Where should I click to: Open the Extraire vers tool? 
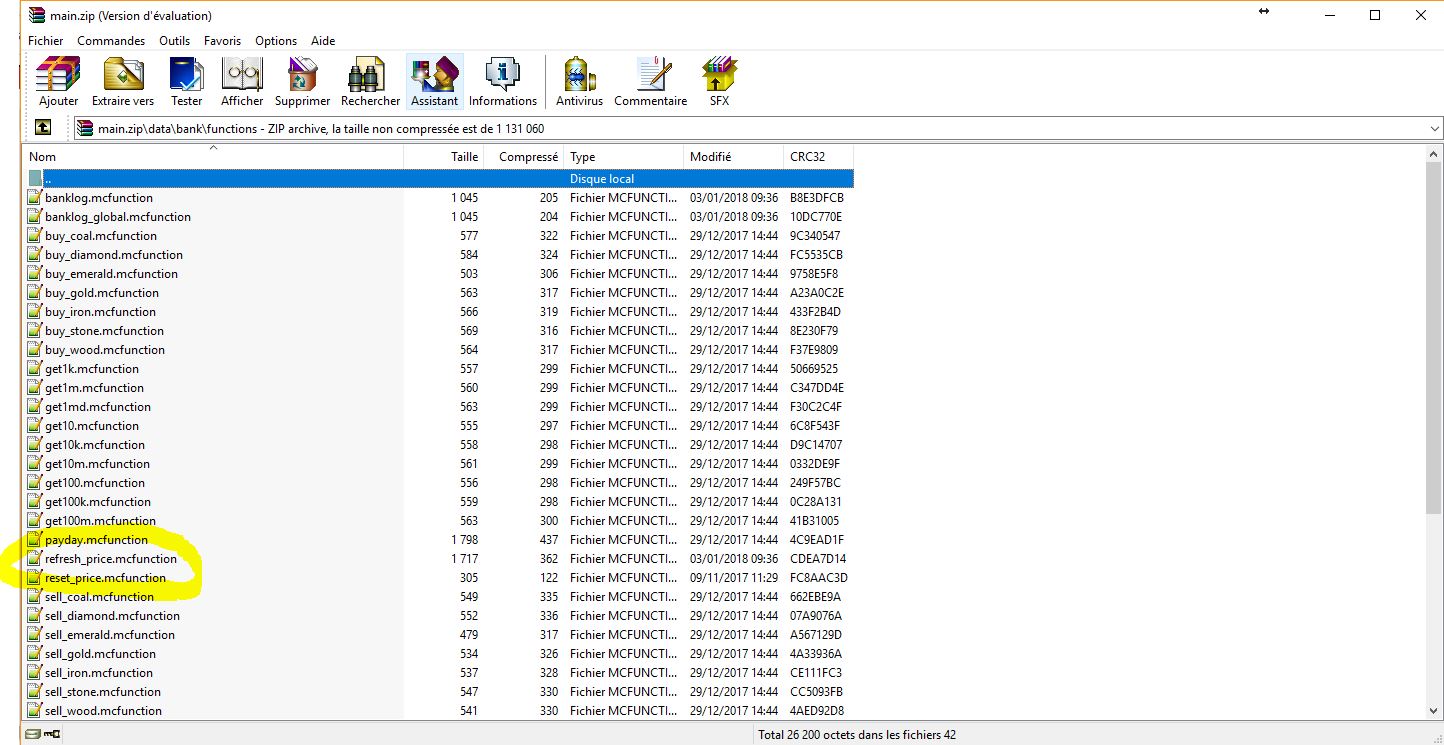coord(123,81)
